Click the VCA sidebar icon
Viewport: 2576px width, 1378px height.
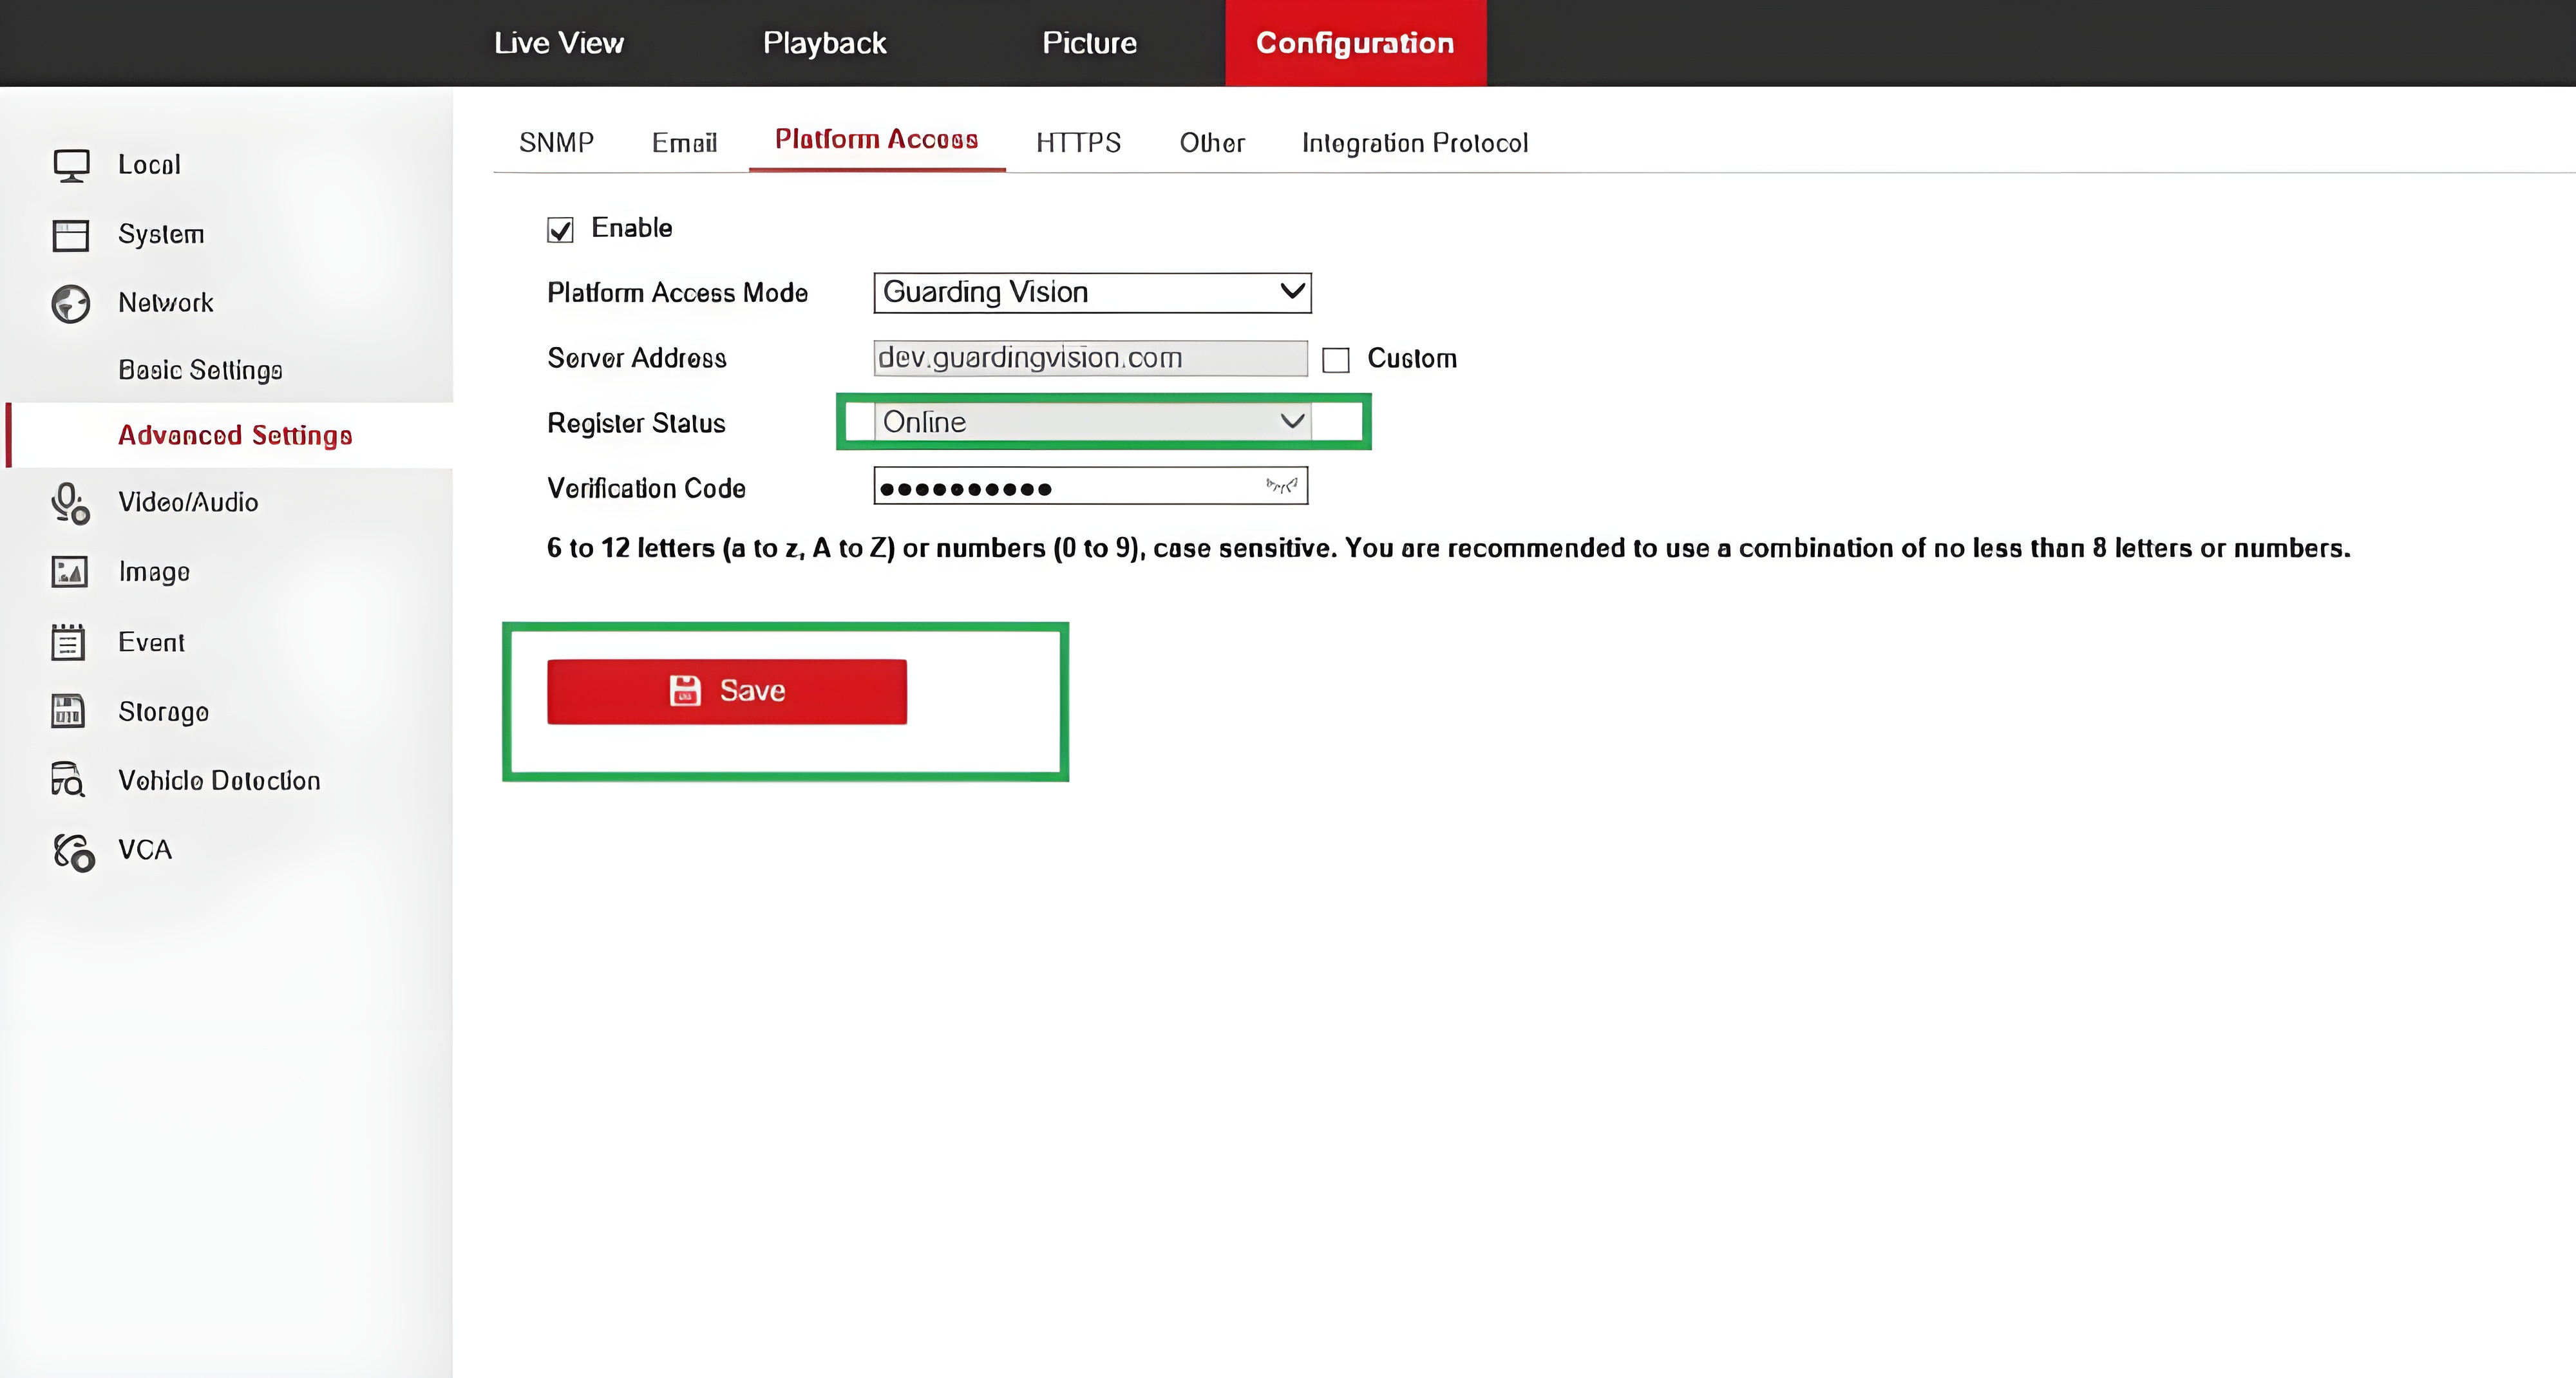click(73, 852)
